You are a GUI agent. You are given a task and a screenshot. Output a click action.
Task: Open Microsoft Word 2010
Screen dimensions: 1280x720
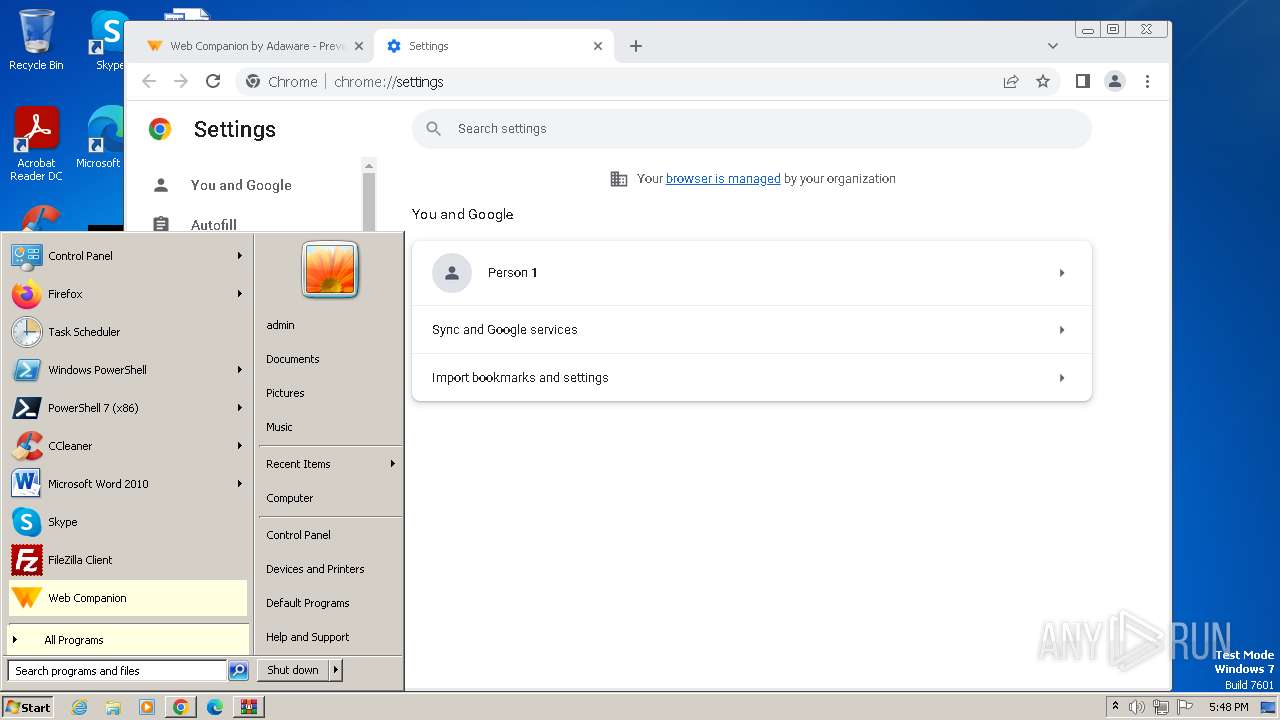(x=127, y=484)
